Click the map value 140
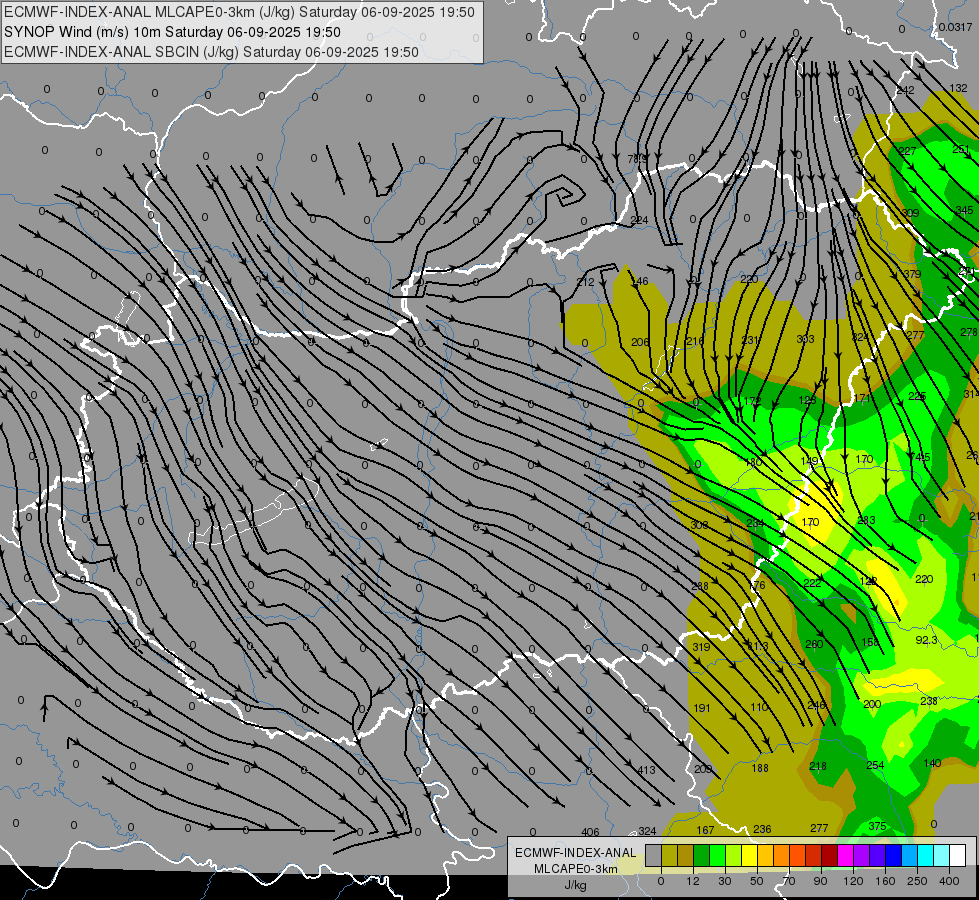This screenshot has height=900, width=979. tap(932, 763)
